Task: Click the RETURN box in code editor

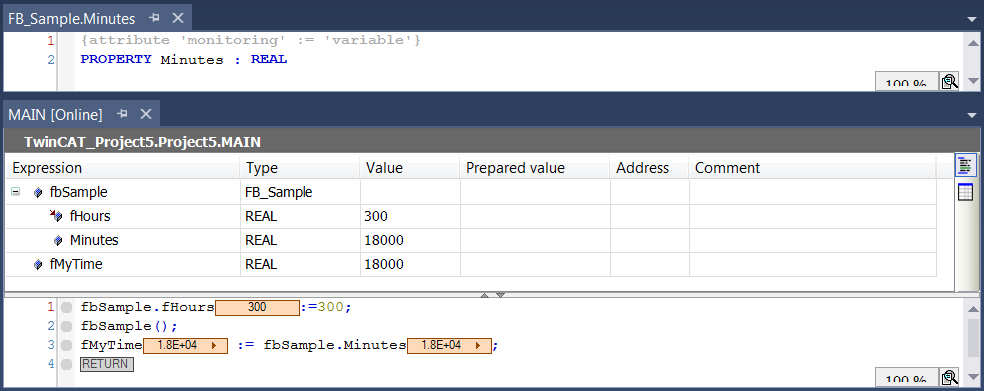Action: tap(107, 364)
